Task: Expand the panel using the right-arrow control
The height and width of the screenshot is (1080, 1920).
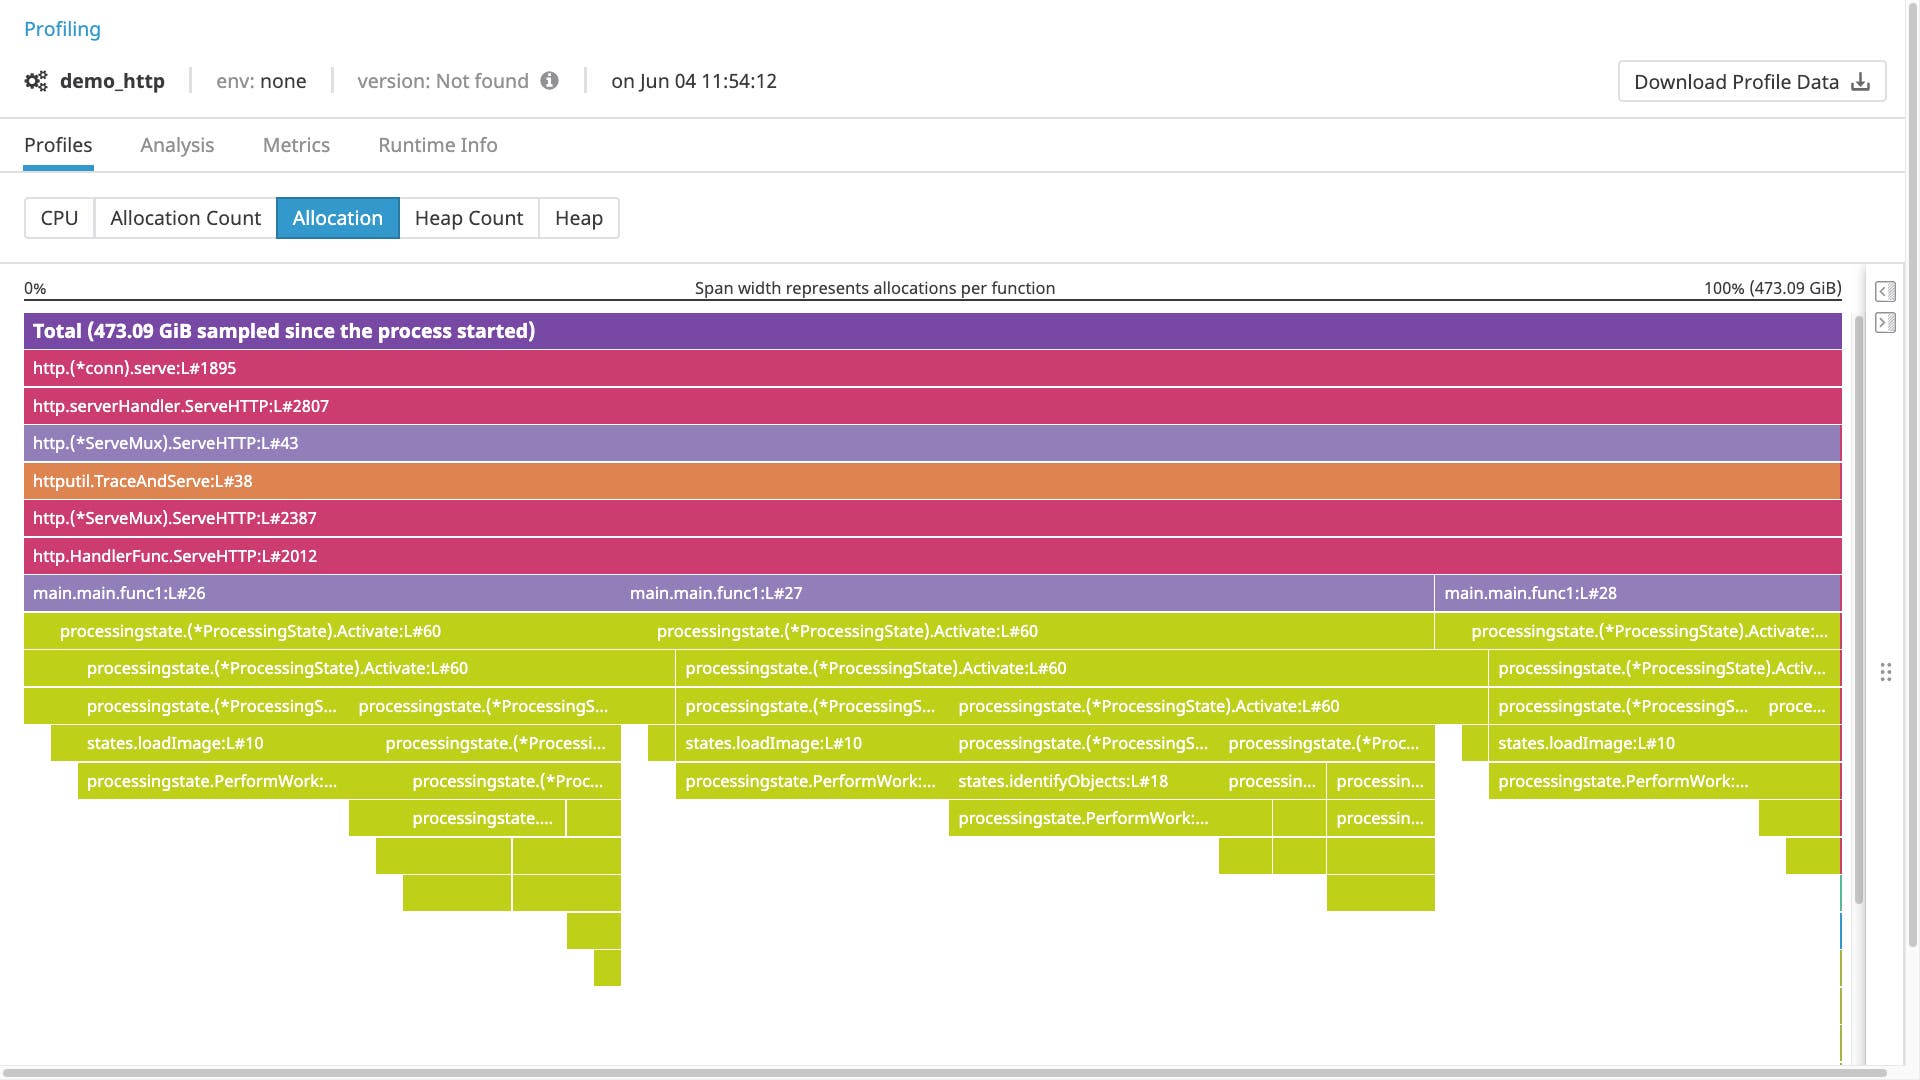Action: pyautogui.click(x=1885, y=322)
